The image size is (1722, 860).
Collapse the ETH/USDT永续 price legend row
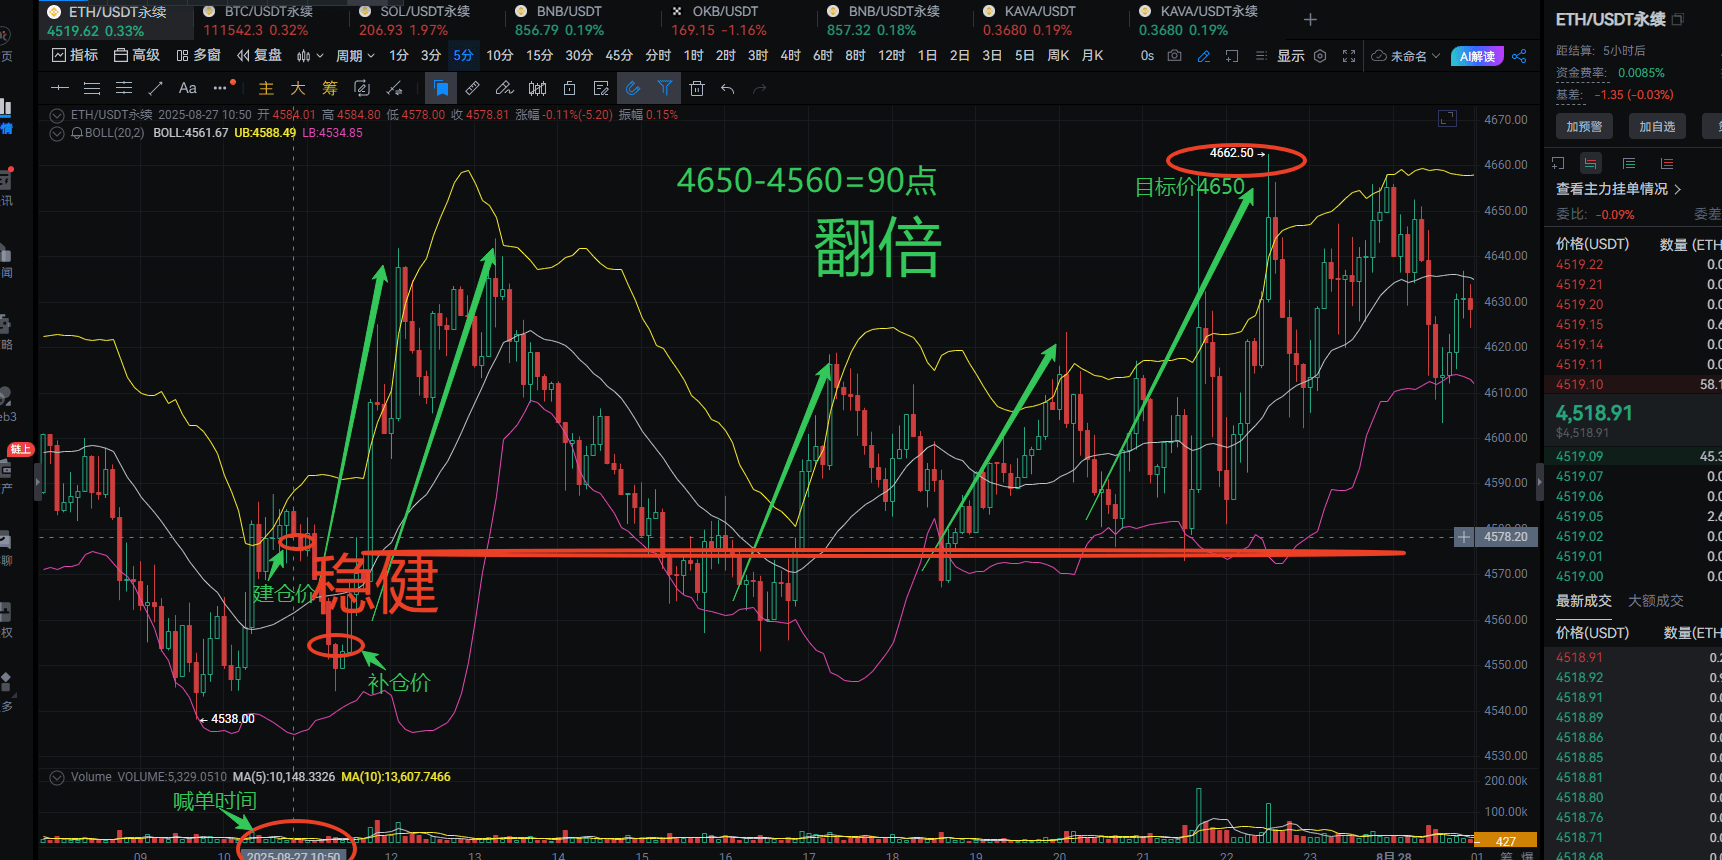point(57,115)
